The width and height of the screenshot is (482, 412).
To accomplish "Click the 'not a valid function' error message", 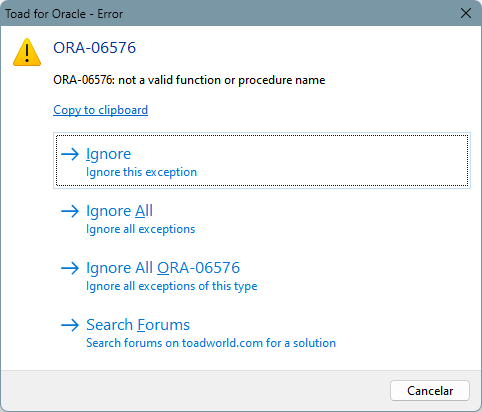I will click(189, 80).
